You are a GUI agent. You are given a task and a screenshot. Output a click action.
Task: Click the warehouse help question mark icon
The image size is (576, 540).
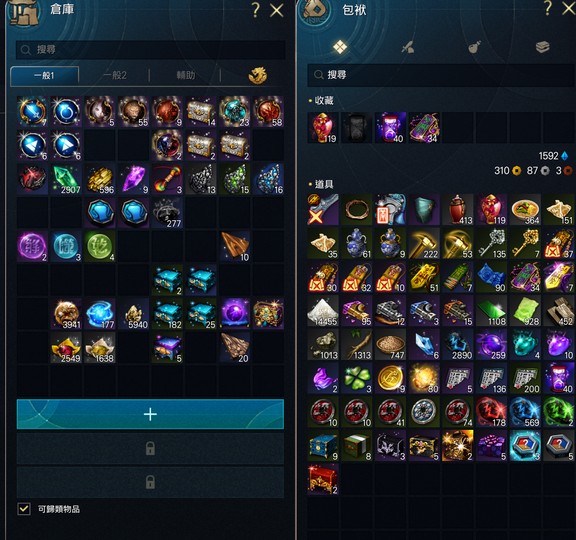[x=256, y=10]
